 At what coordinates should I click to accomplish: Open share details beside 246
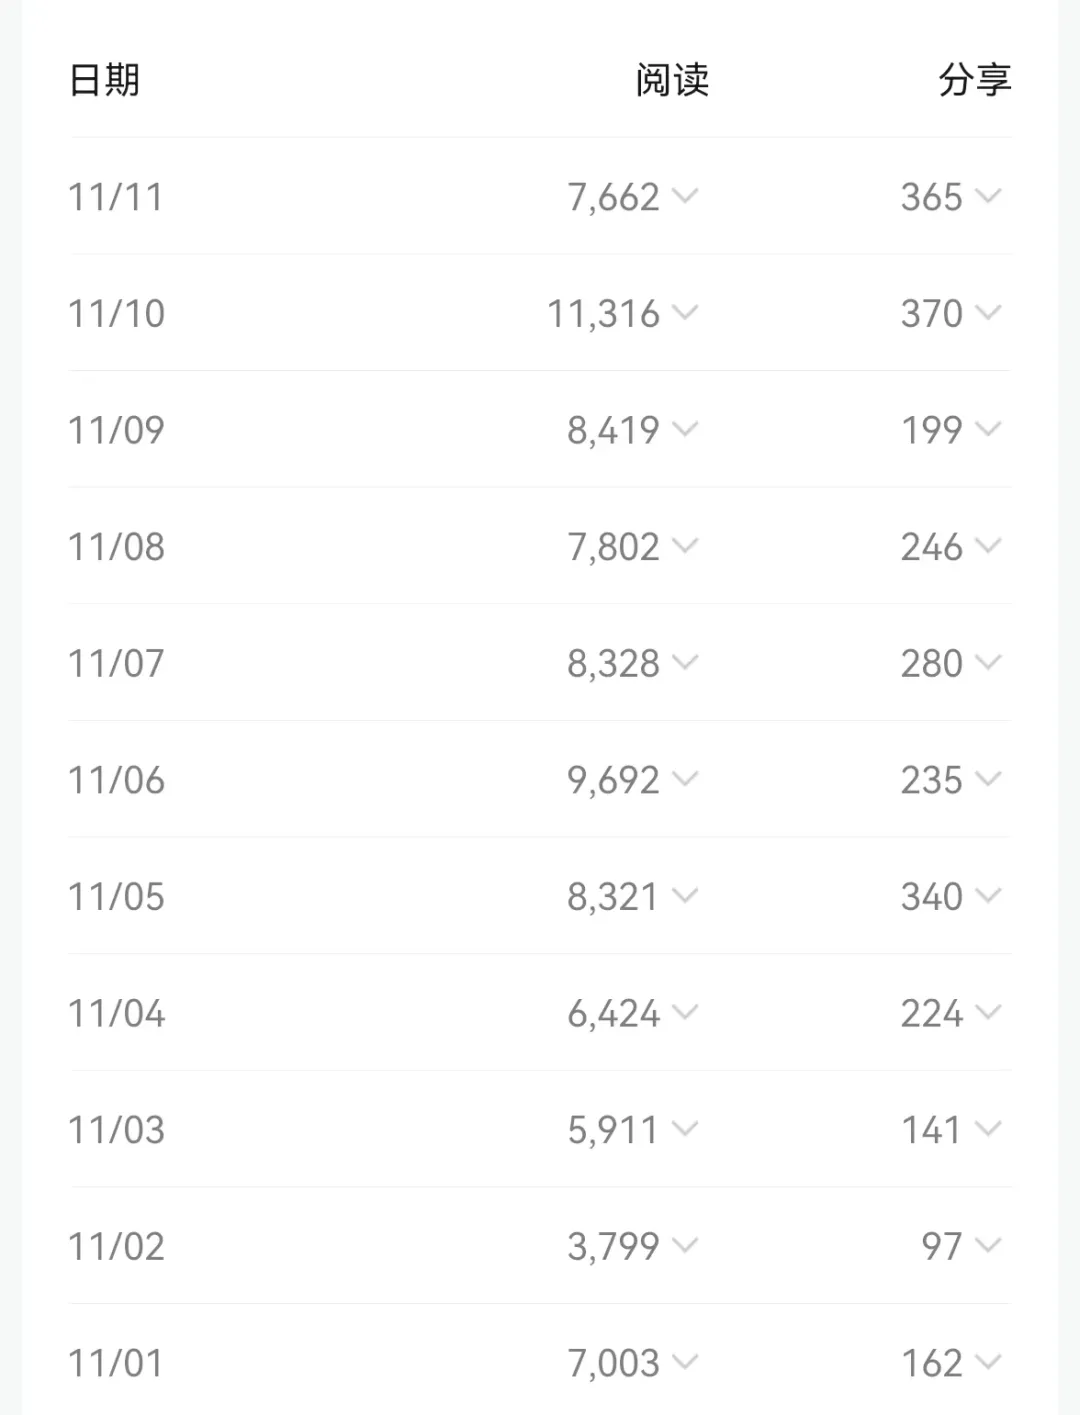point(988,546)
